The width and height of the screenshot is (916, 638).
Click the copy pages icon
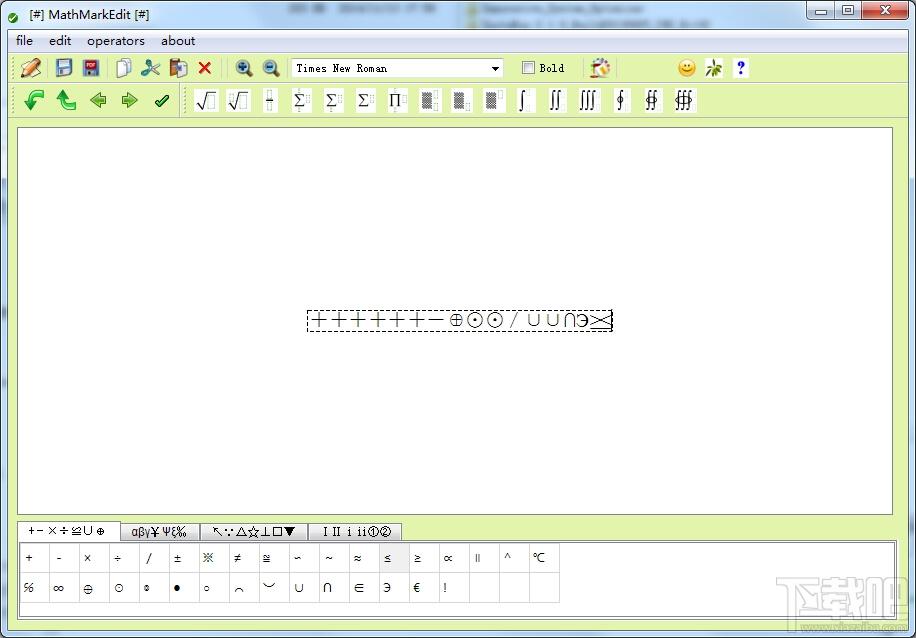pos(123,68)
